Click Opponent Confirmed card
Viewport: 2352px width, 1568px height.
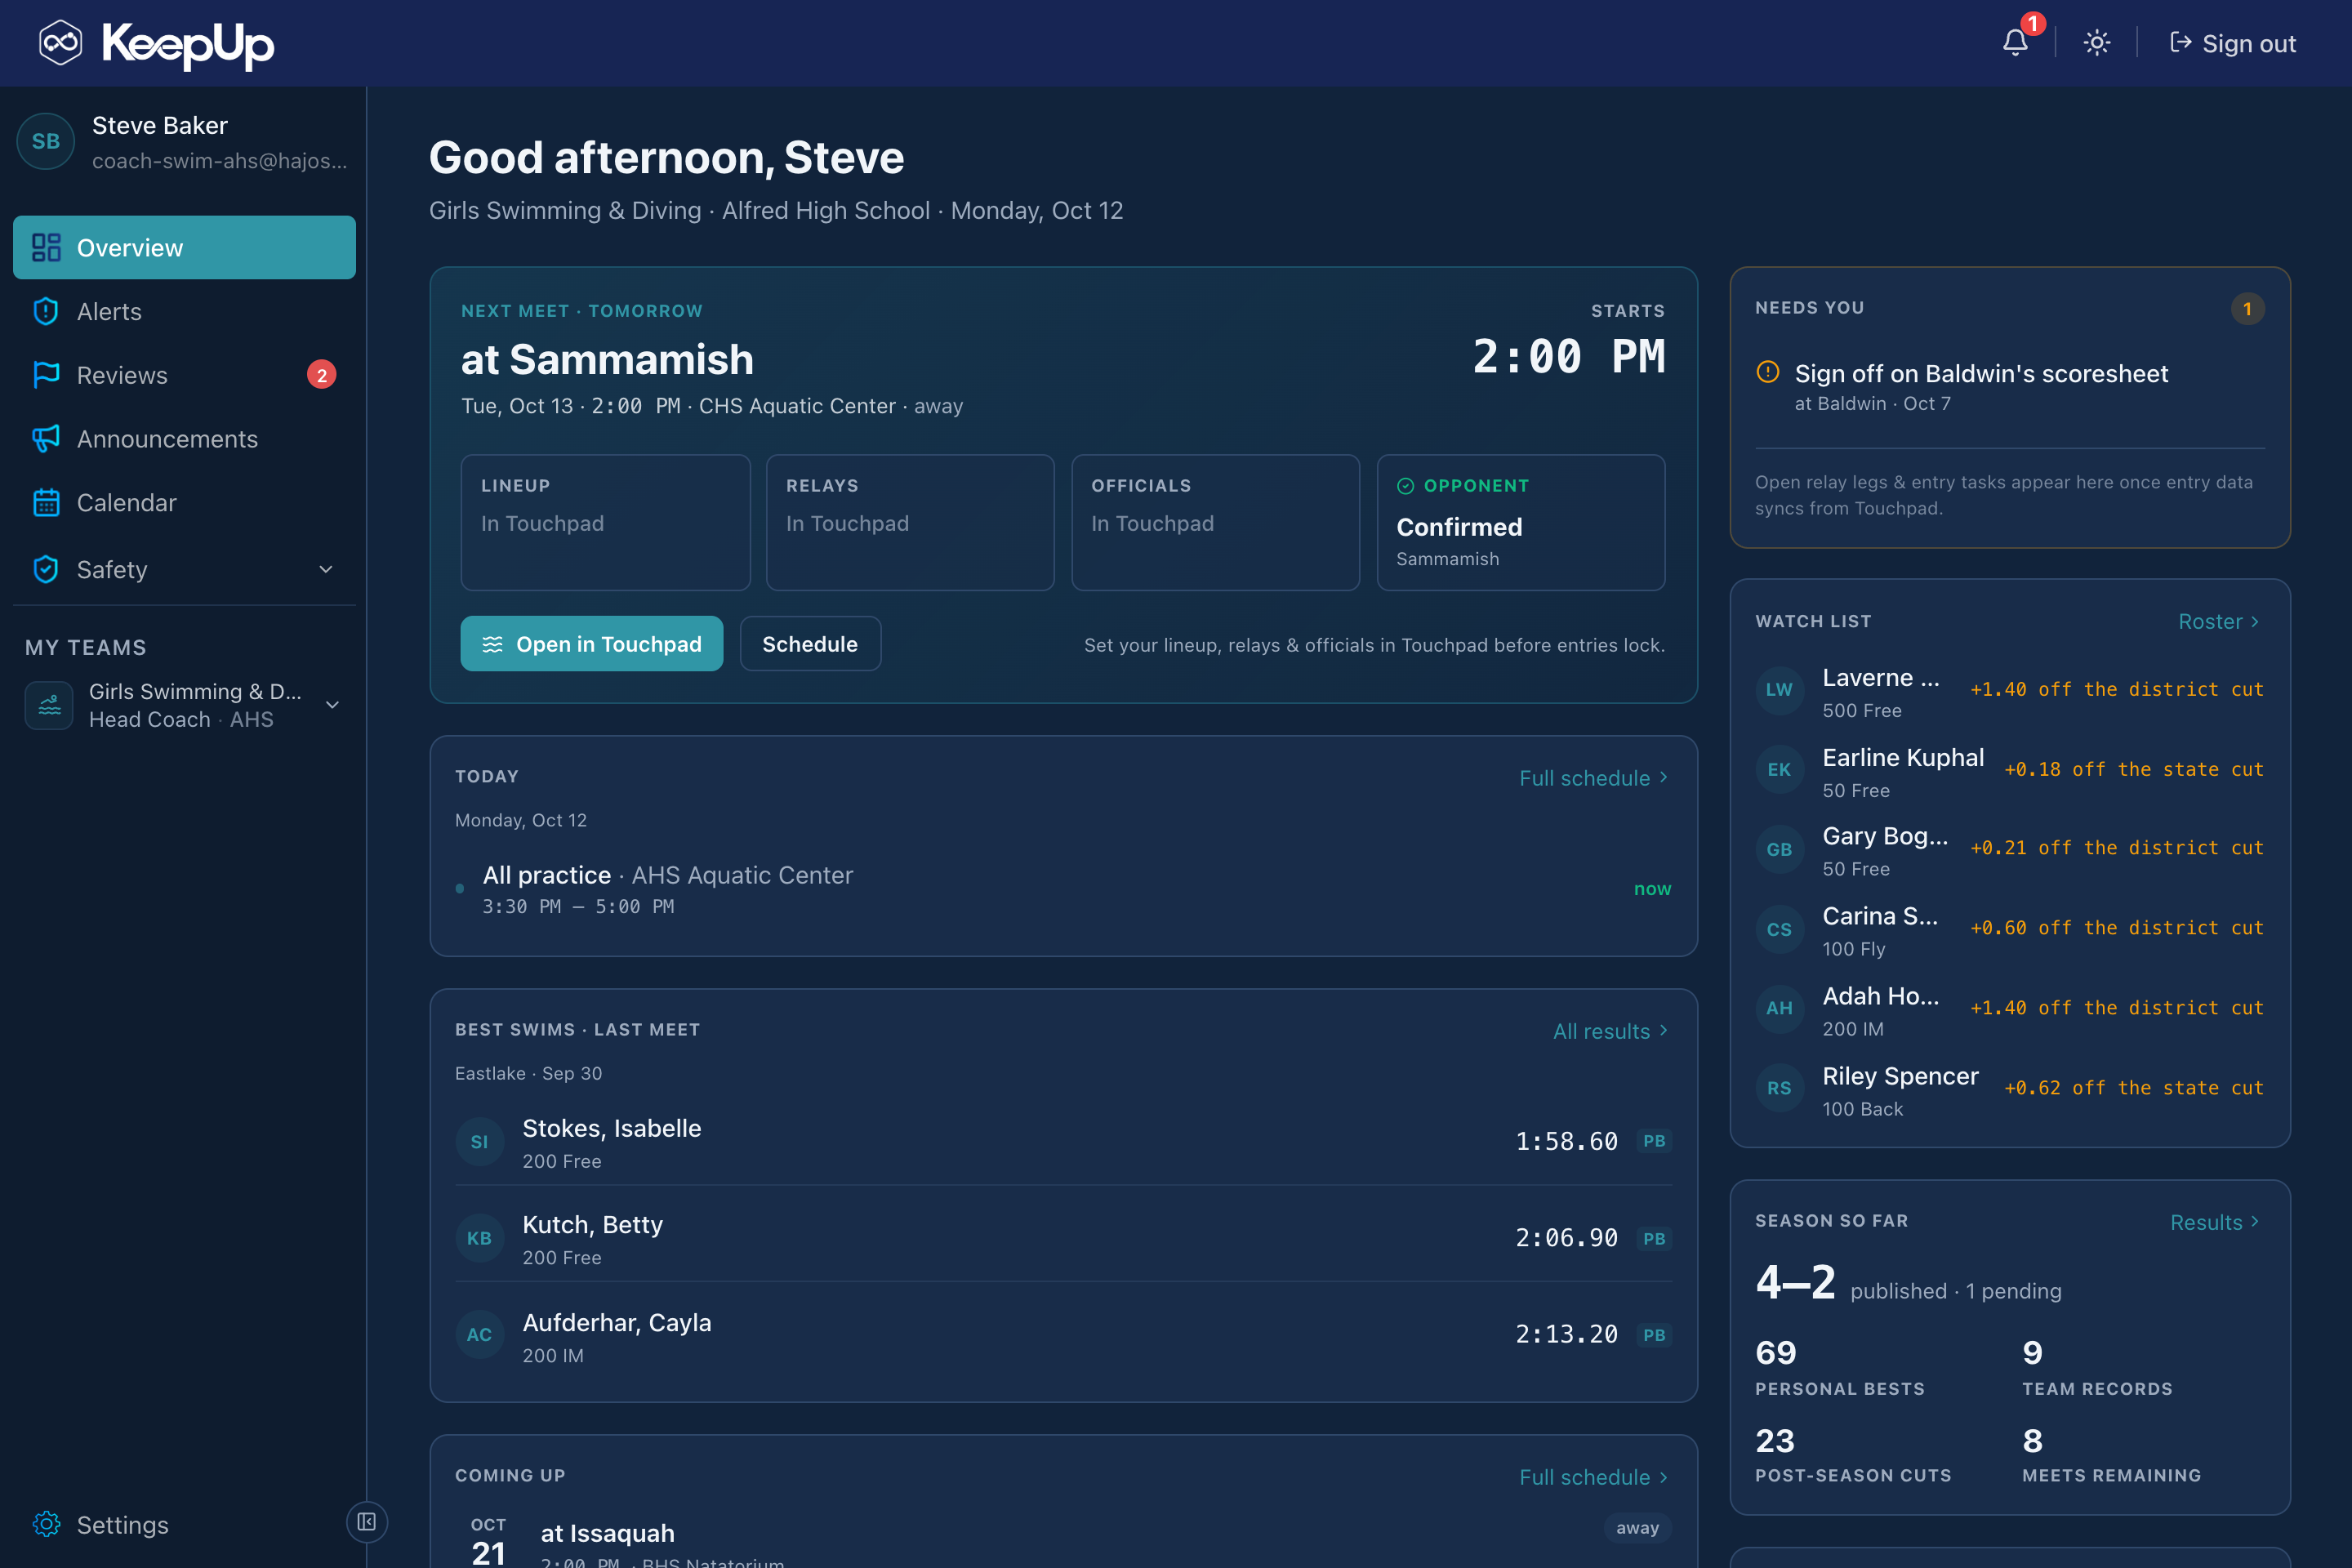[1520, 522]
